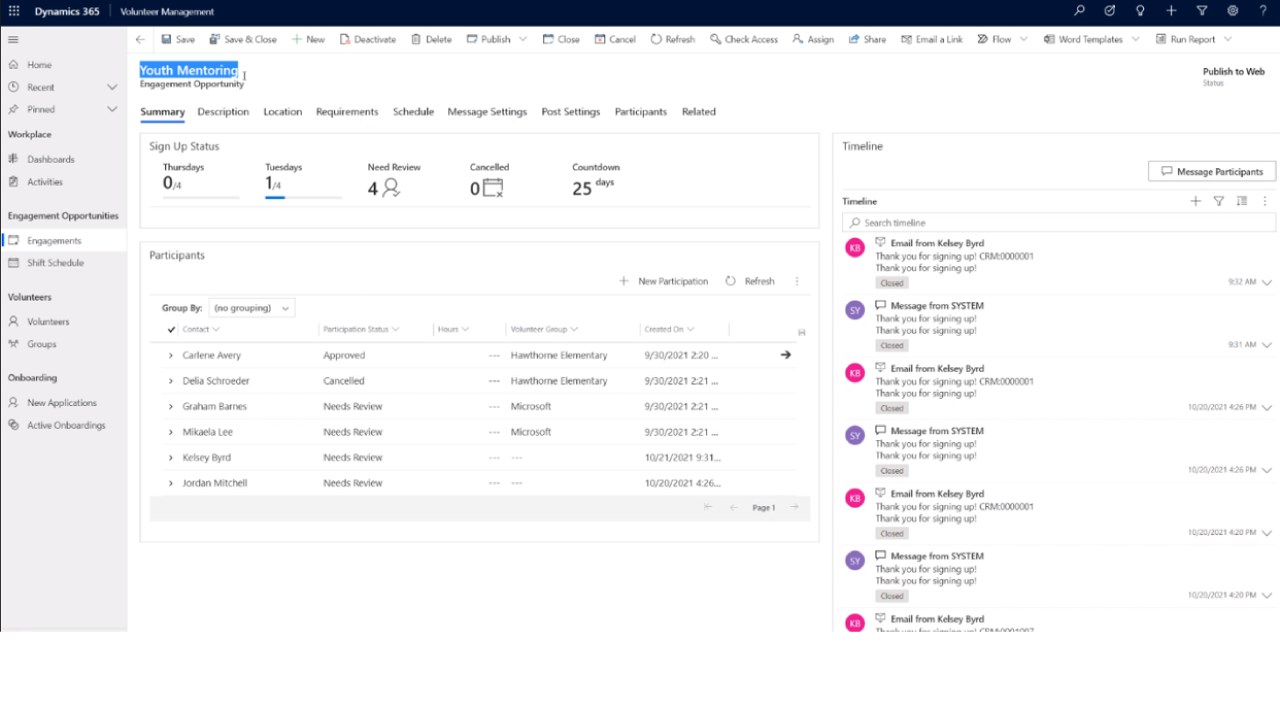Image resolution: width=1280 pixels, height=720 pixels.
Task: Expand the Delia Schroeder row
Action: pos(170,381)
